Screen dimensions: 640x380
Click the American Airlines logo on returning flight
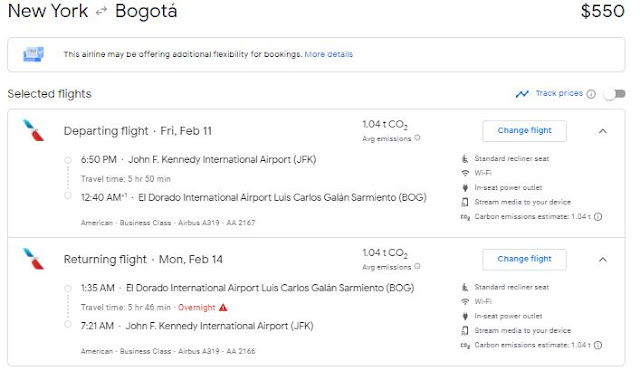click(x=34, y=259)
